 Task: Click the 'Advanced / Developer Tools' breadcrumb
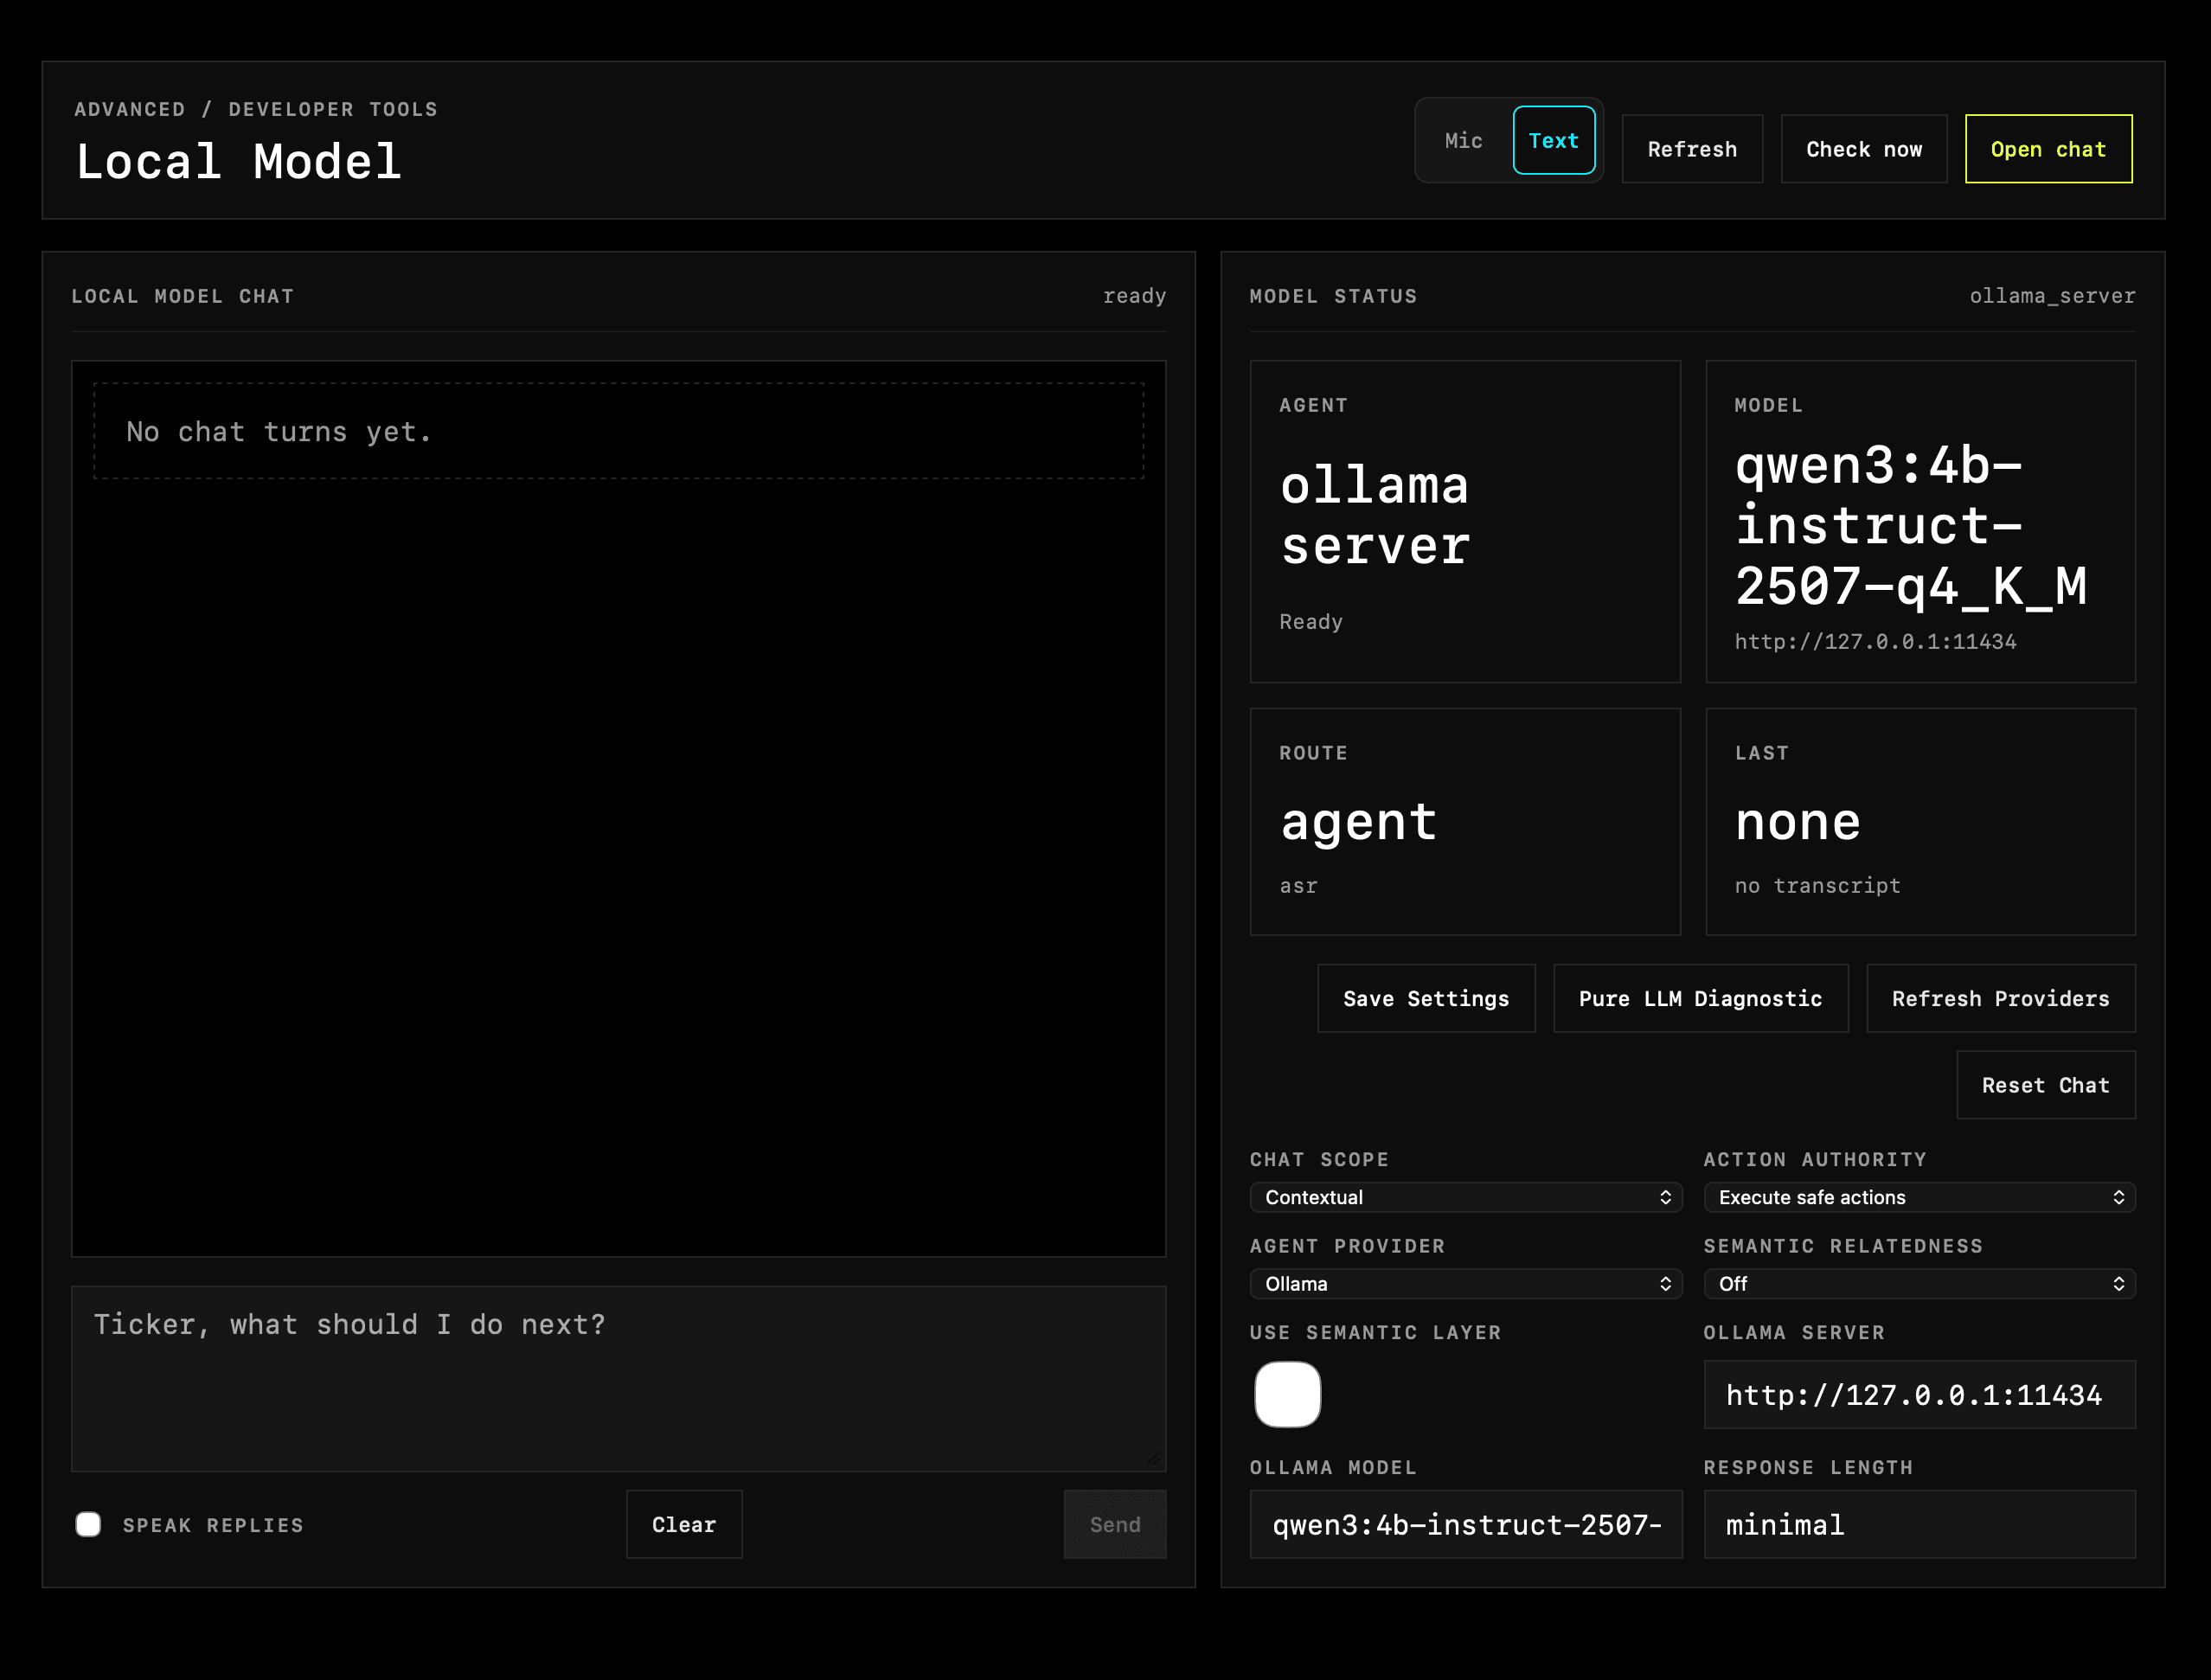coord(256,109)
